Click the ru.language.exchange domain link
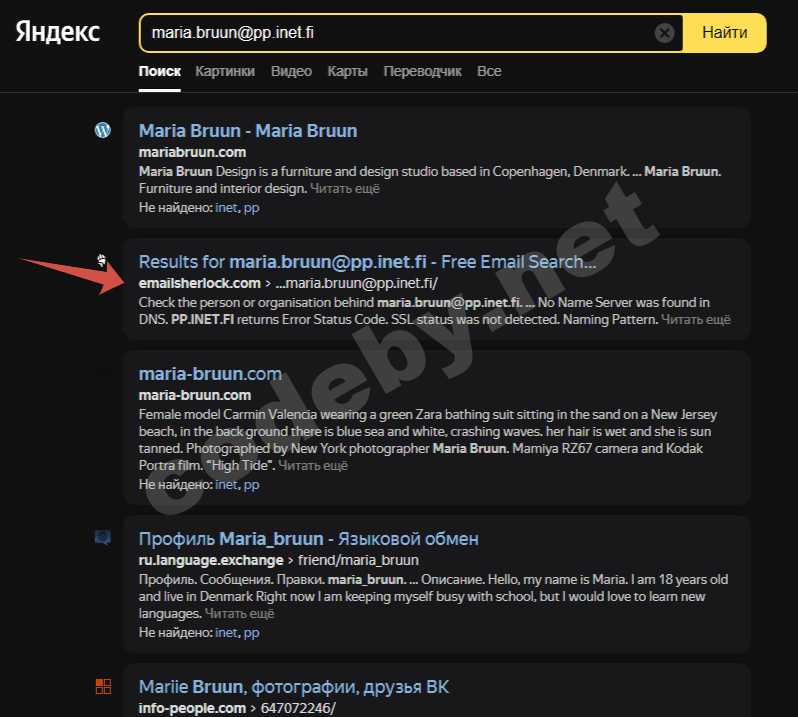This screenshot has width=798, height=717. click(211, 560)
